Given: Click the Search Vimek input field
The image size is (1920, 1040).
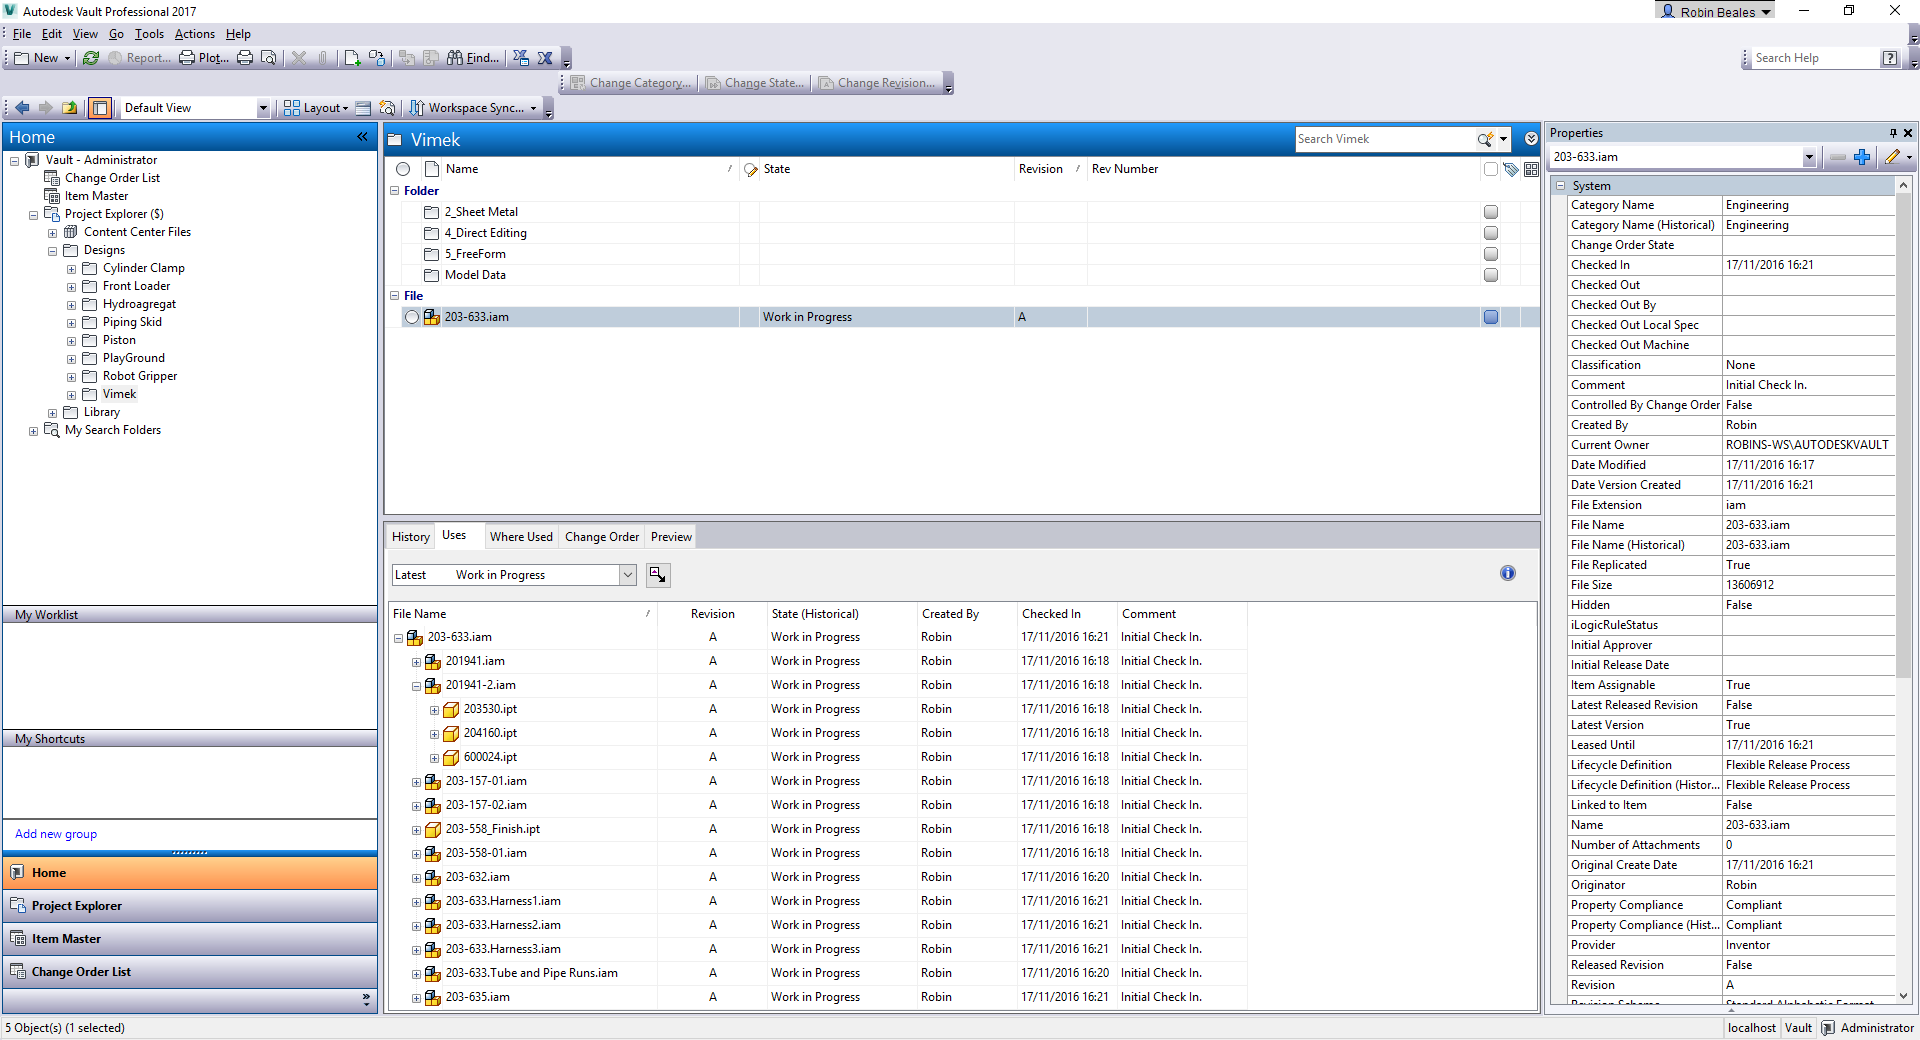Looking at the screenshot, I should point(1384,140).
